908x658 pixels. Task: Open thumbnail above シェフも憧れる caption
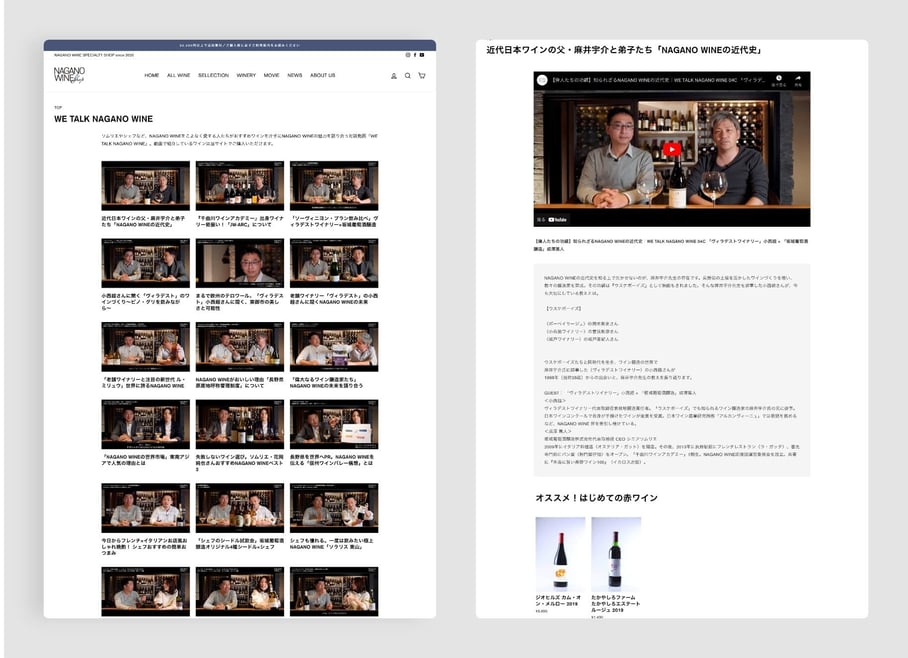(334, 508)
